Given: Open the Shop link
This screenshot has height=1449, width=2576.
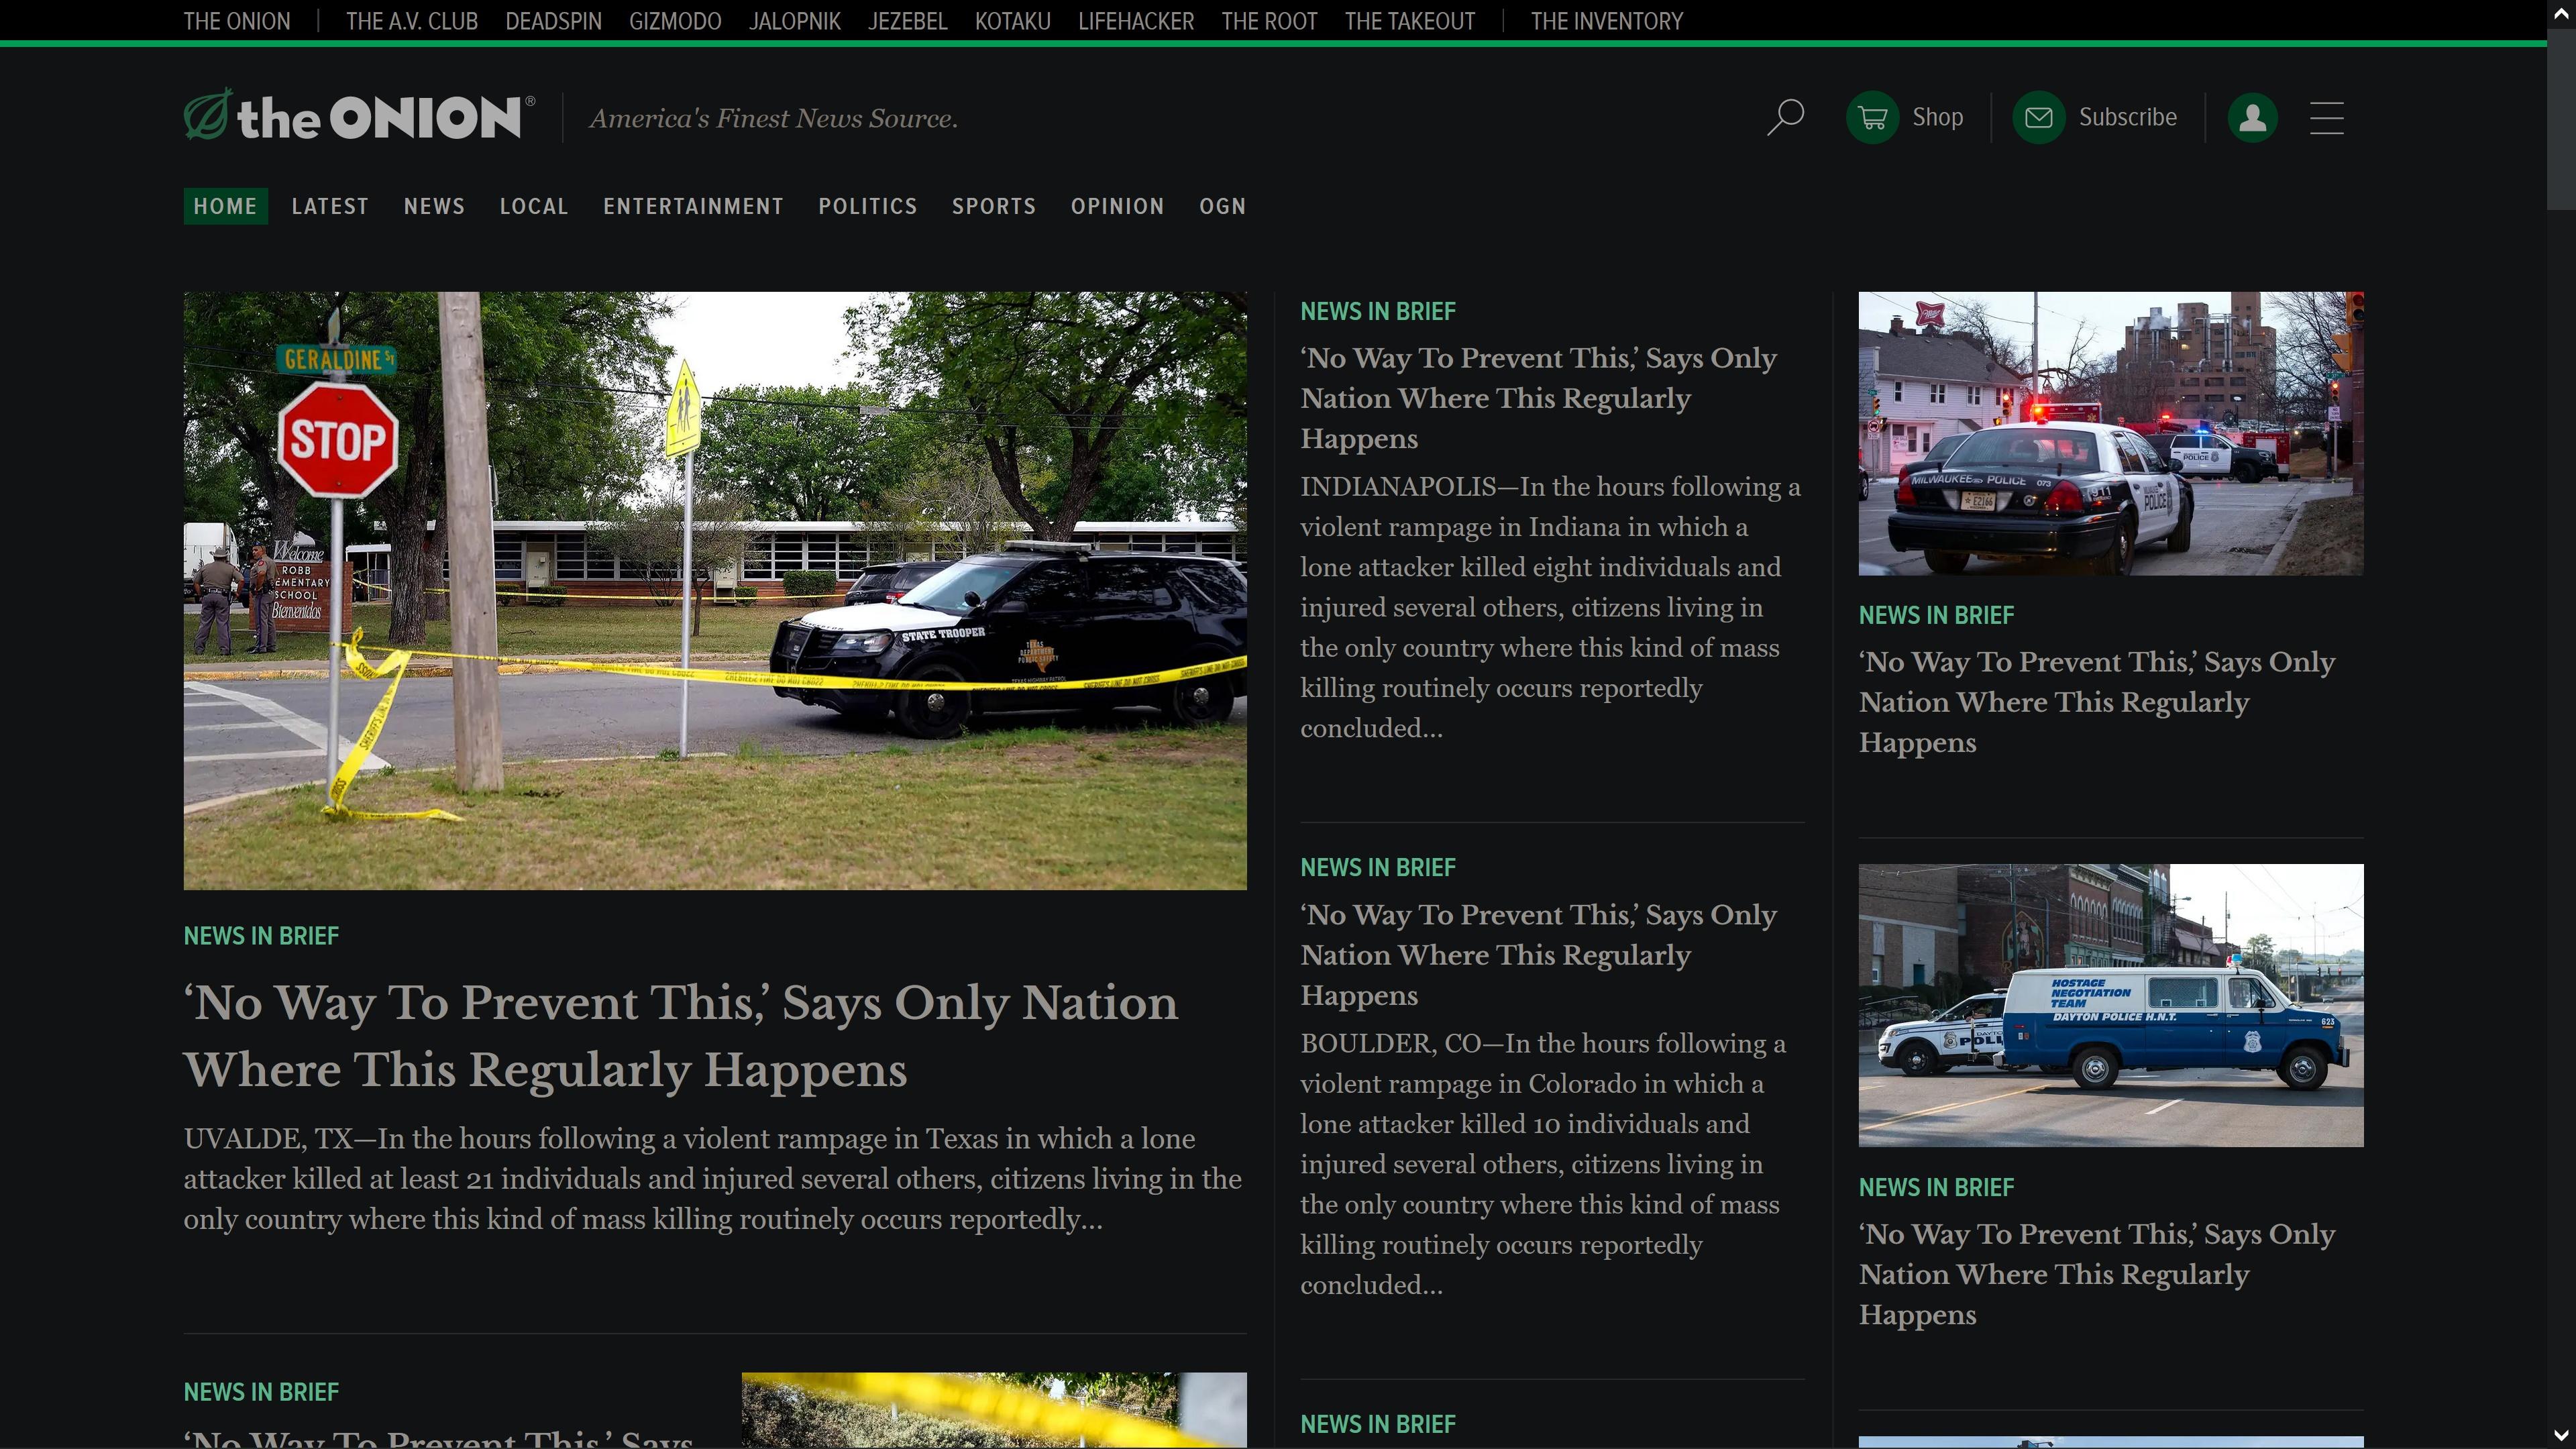Looking at the screenshot, I should click(x=1937, y=117).
